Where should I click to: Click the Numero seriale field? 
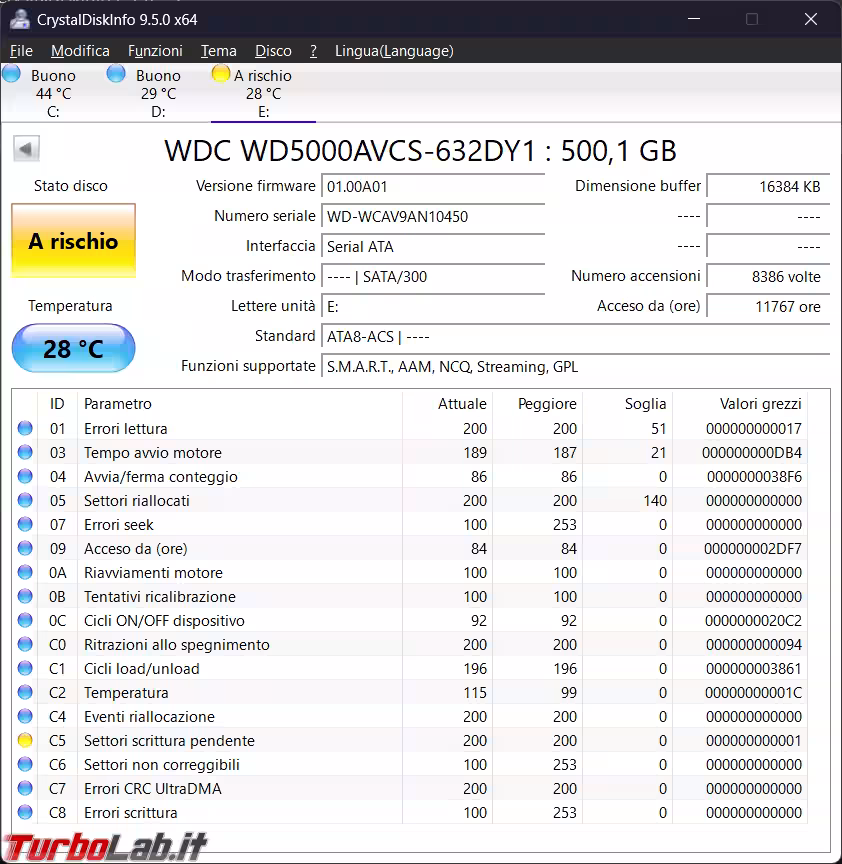click(x=434, y=217)
